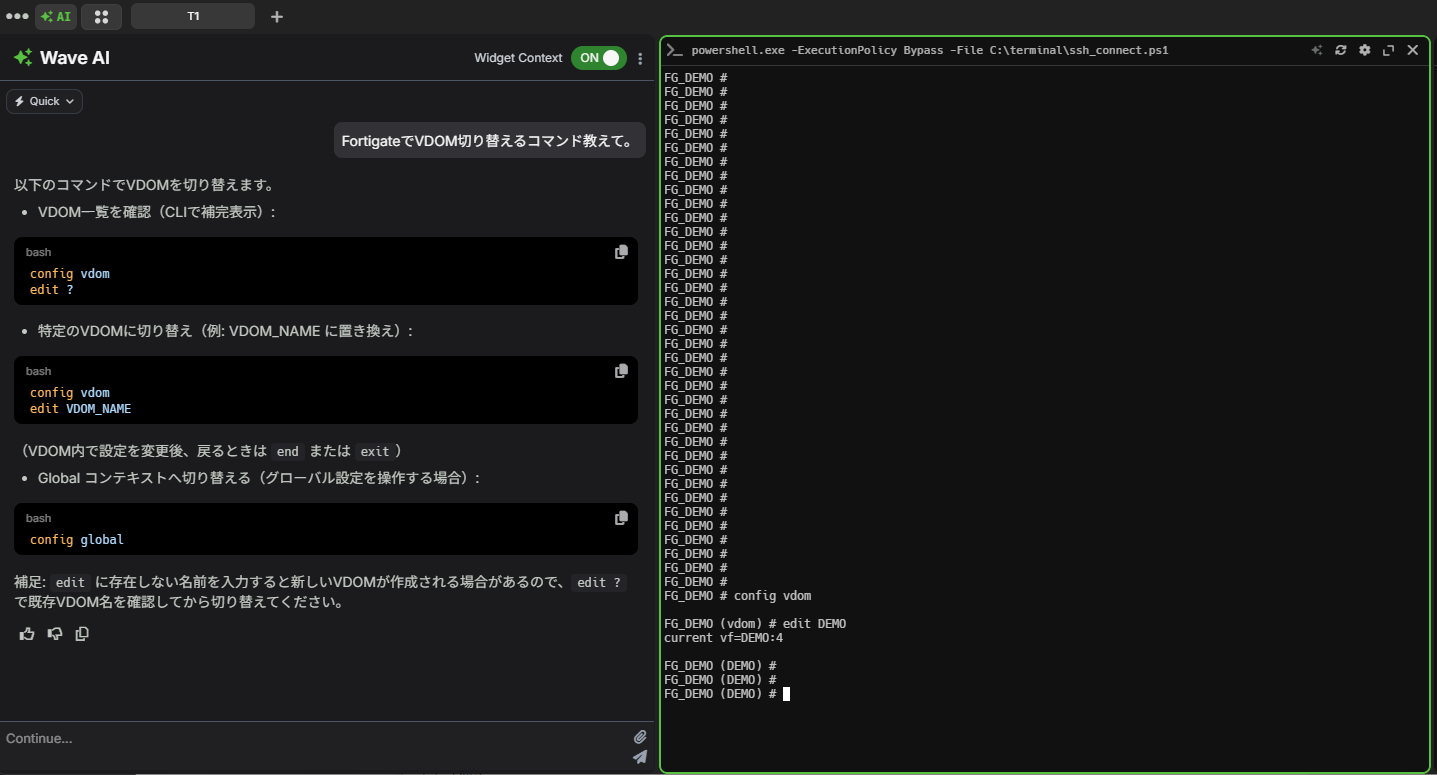Viewport: 1437px width, 775px height.
Task: Copy the 'edit ?' code block
Action: (x=621, y=252)
